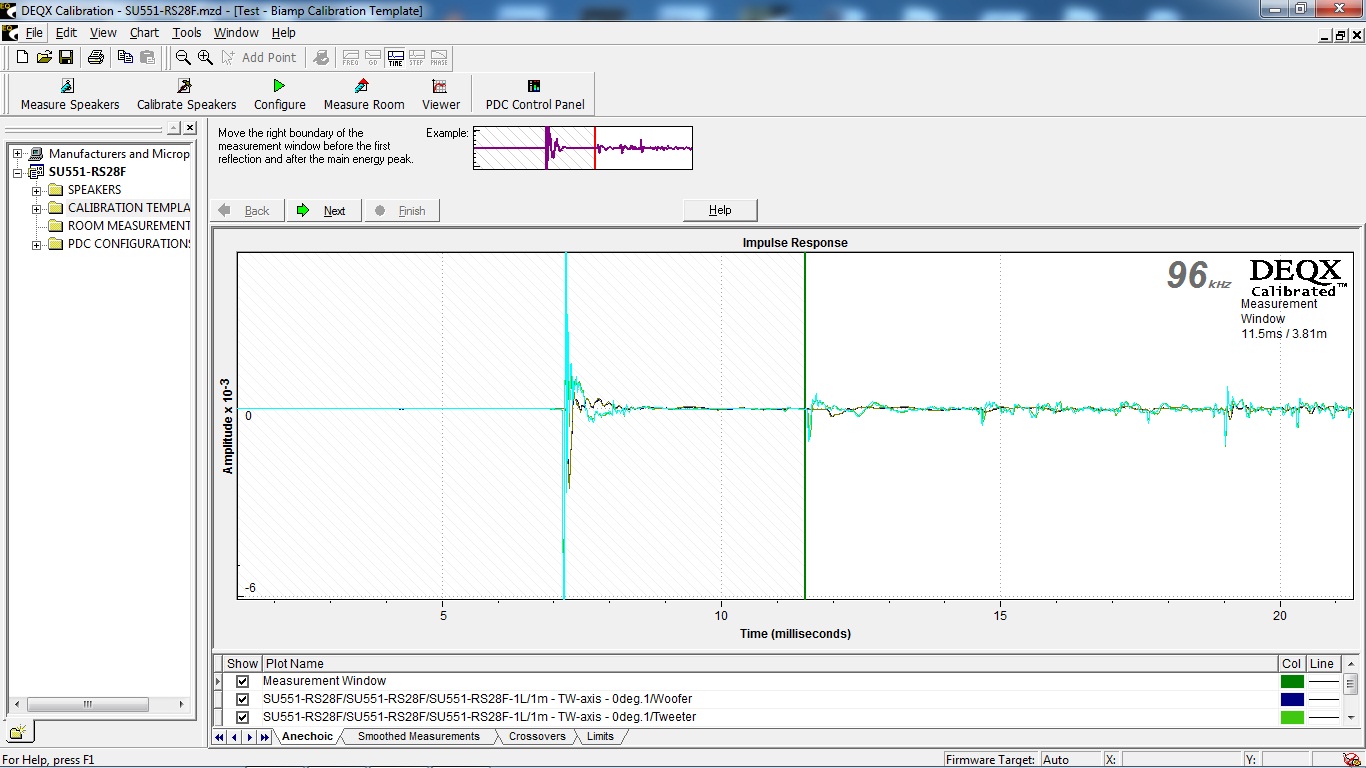Click the disabled icon before FREQ button

(x=321, y=58)
